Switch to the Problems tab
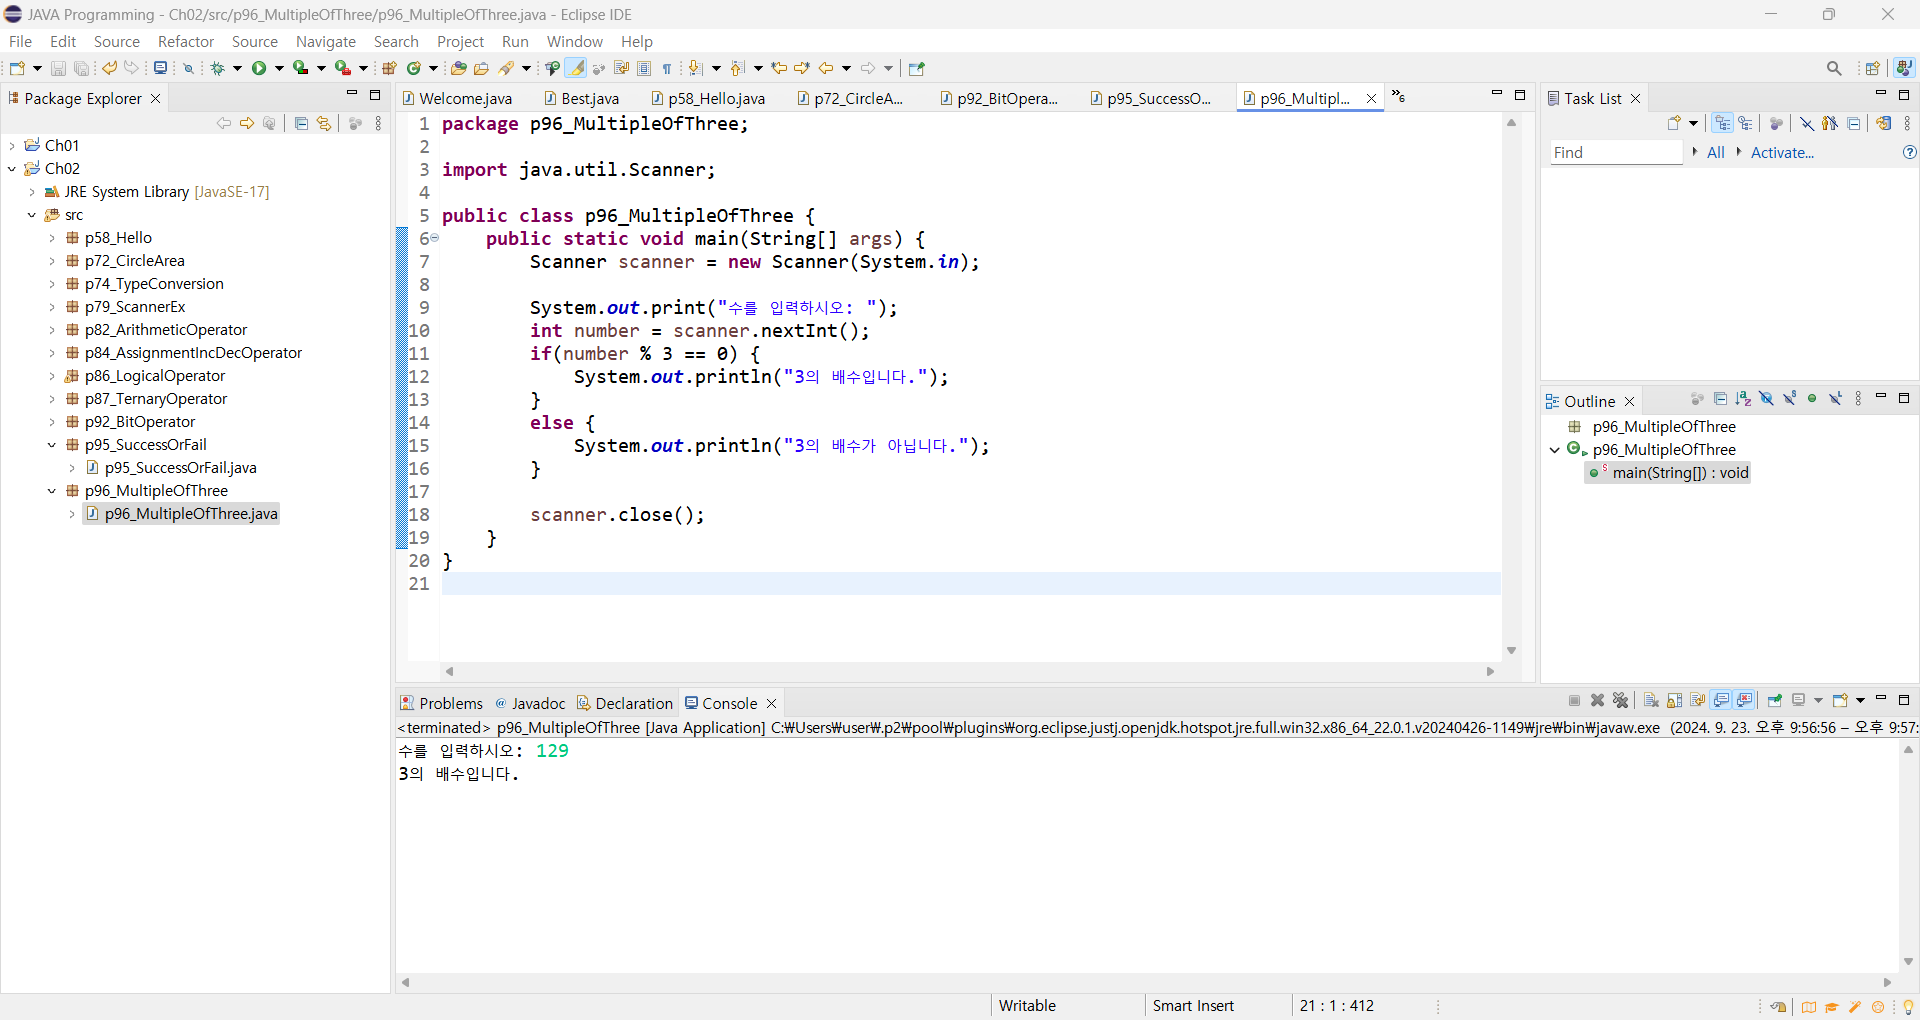This screenshot has width=1920, height=1020. click(442, 703)
